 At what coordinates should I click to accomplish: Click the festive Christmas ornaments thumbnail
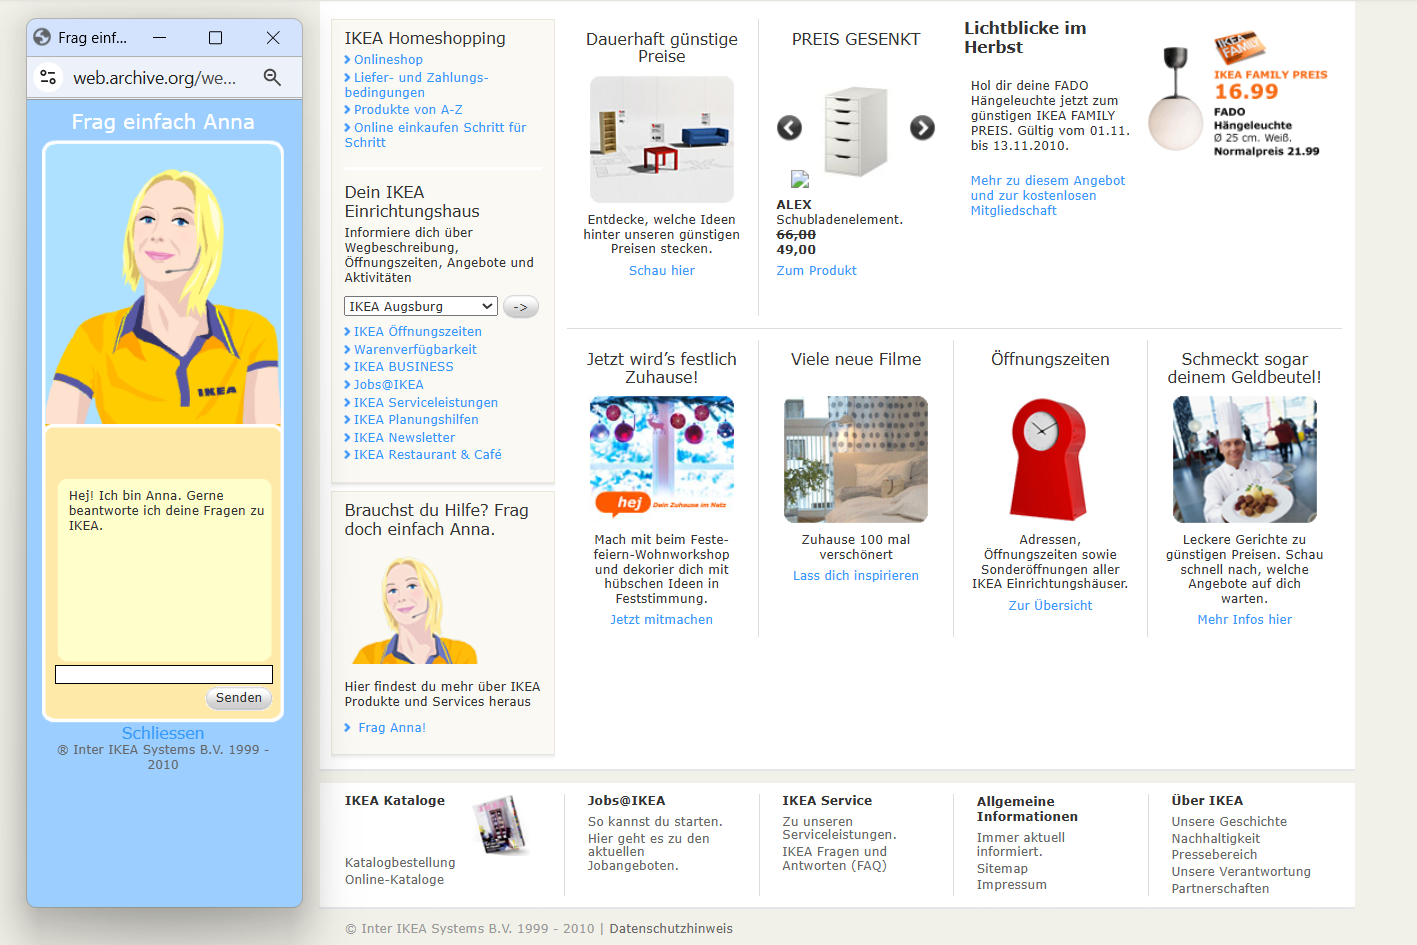tap(662, 460)
